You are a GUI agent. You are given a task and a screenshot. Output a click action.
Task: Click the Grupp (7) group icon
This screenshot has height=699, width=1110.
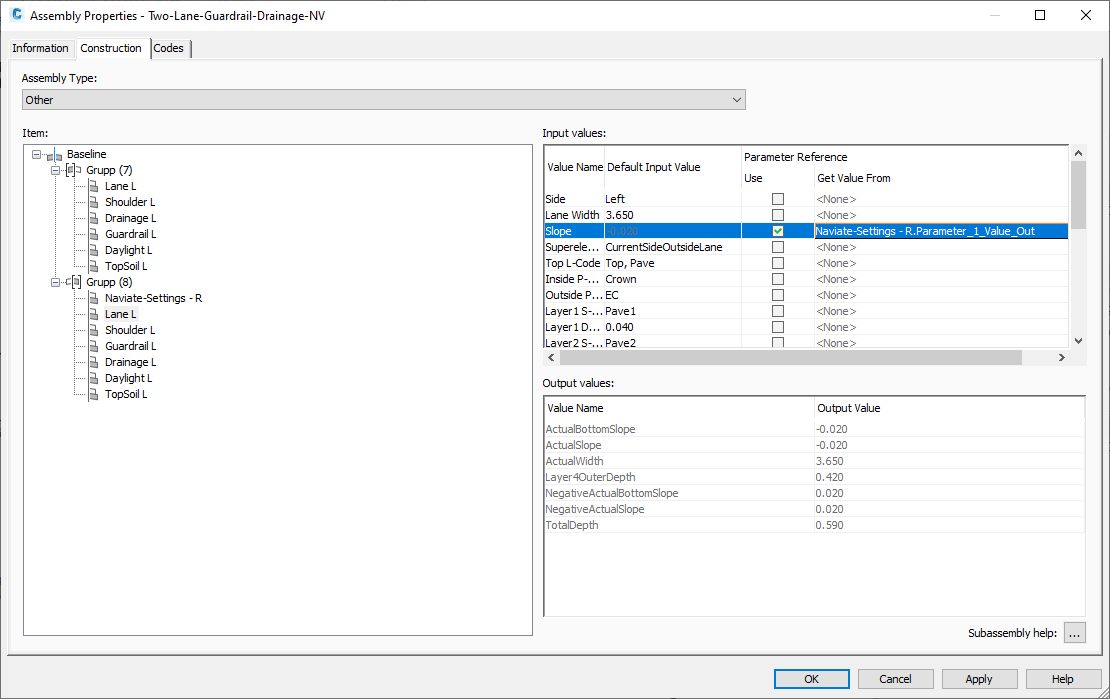72,170
